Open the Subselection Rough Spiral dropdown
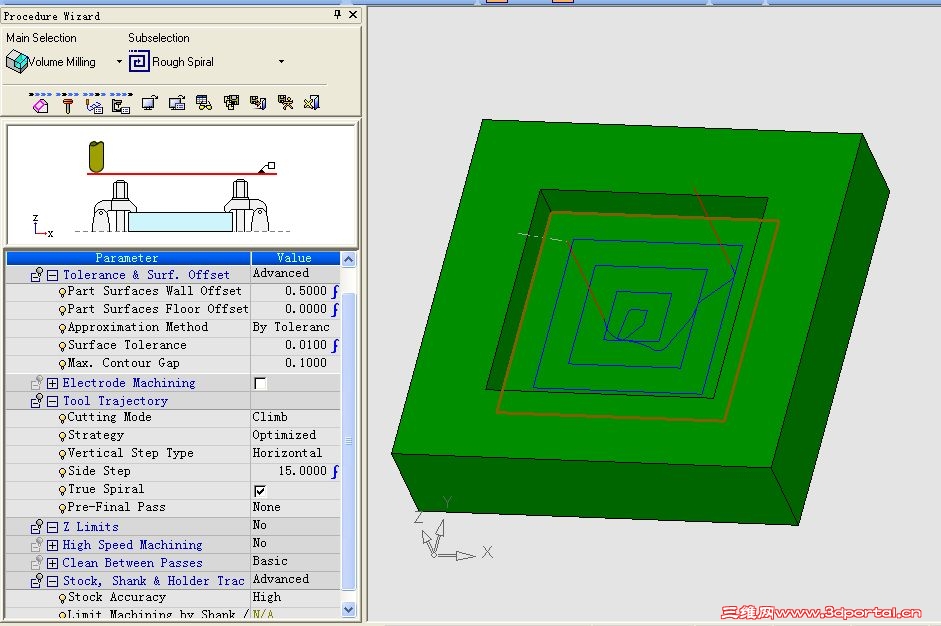Image resolution: width=941 pixels, height=626 pixels. pyautogui.click(x=281, y=62)
